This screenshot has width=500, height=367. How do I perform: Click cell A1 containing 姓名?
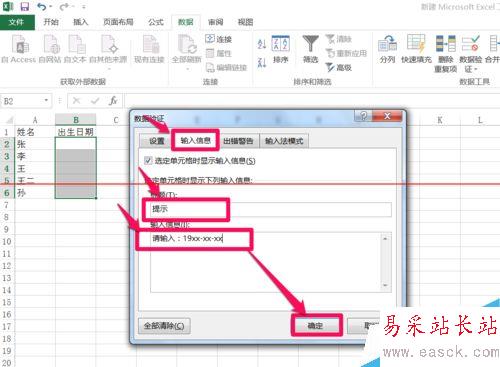click(x=35, y=132)
